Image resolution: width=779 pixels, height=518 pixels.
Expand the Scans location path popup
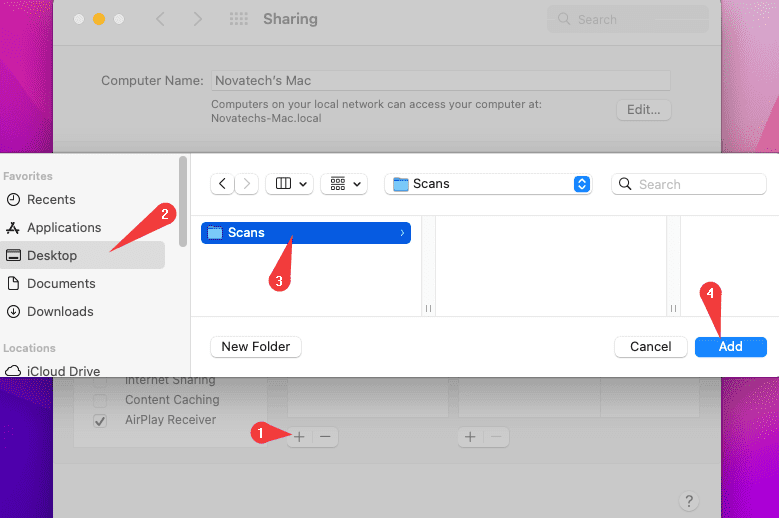[x=582, y=184]
